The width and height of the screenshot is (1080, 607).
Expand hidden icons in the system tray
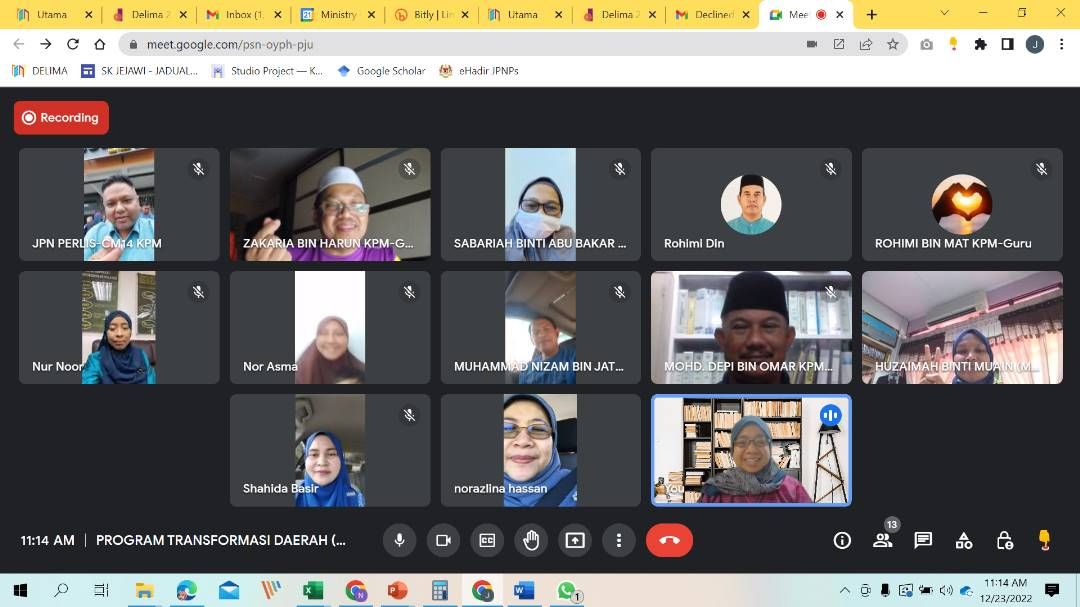[844, 591]
